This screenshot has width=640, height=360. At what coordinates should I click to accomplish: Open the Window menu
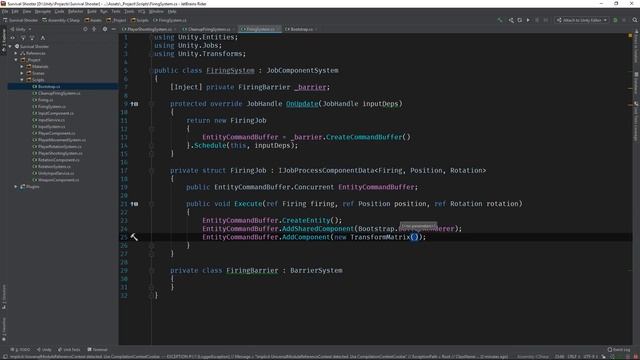pos(156,12)
